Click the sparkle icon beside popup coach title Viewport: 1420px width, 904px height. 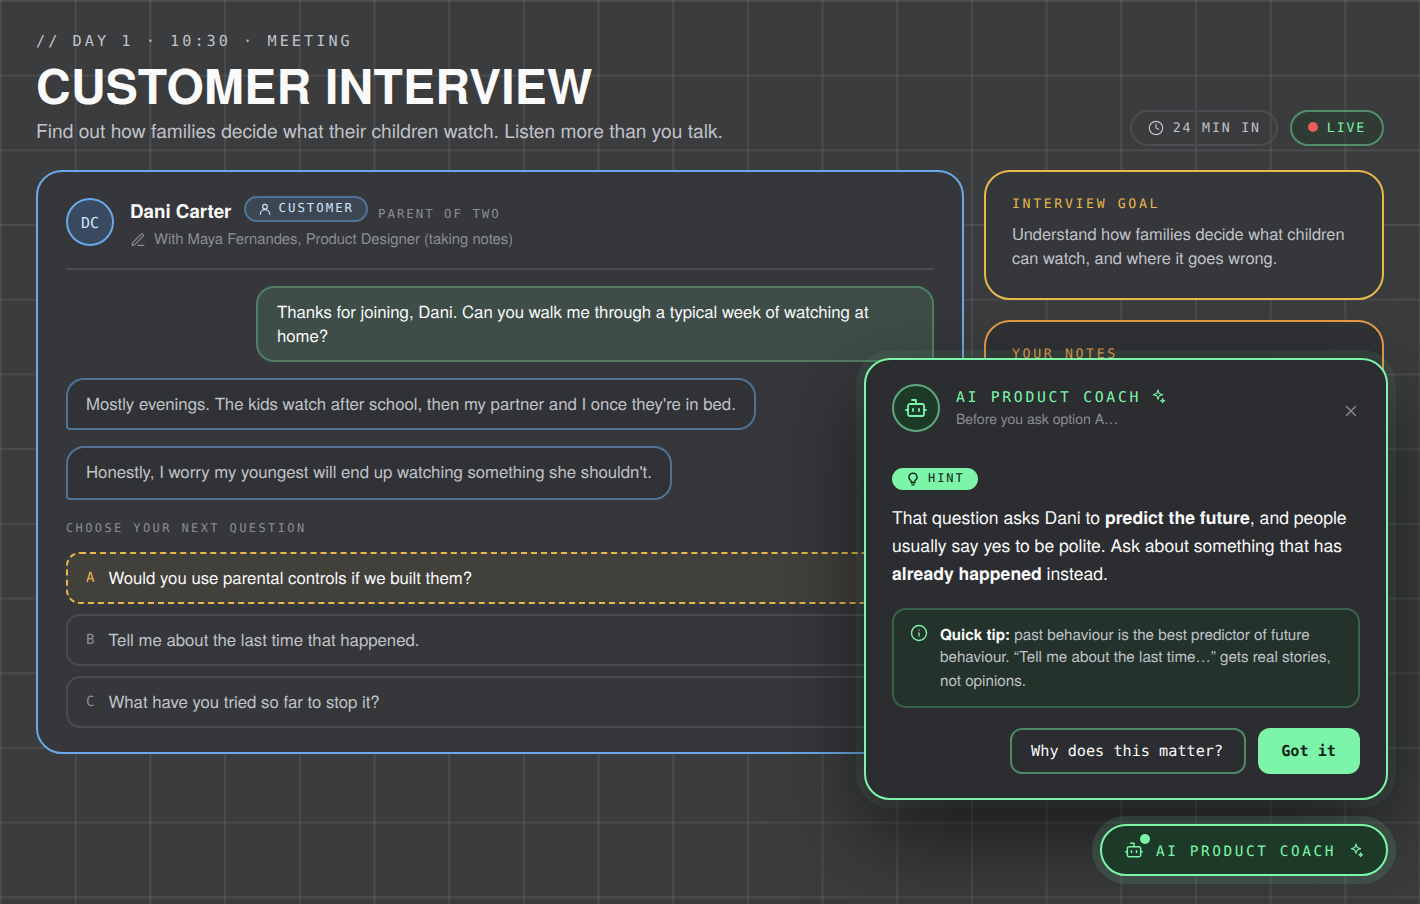tap(1159, 397)
